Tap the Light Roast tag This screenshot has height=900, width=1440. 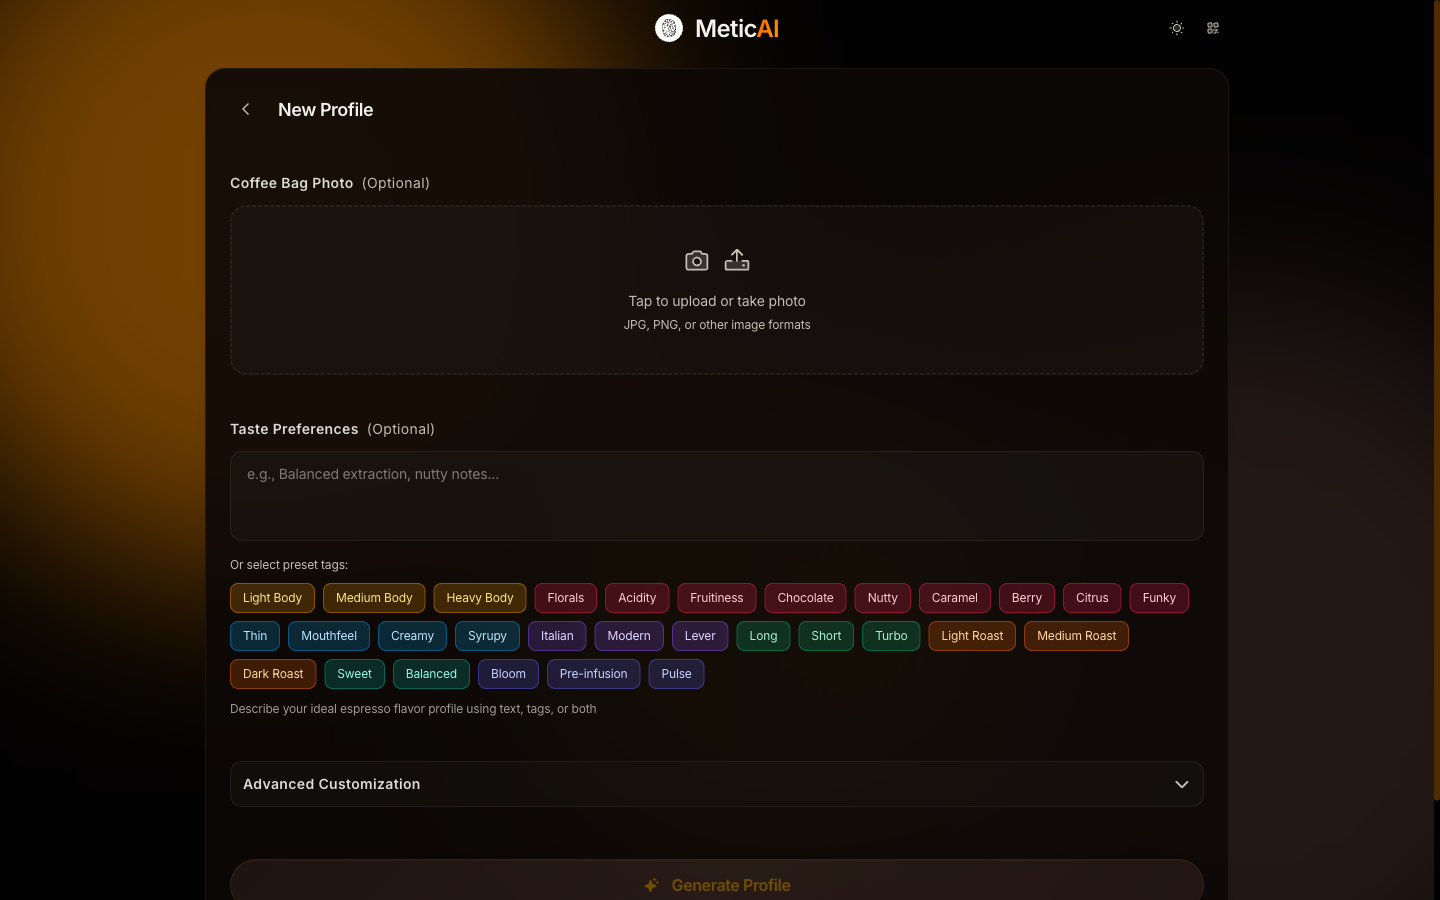pyautogui.click(x=972, y=636)
